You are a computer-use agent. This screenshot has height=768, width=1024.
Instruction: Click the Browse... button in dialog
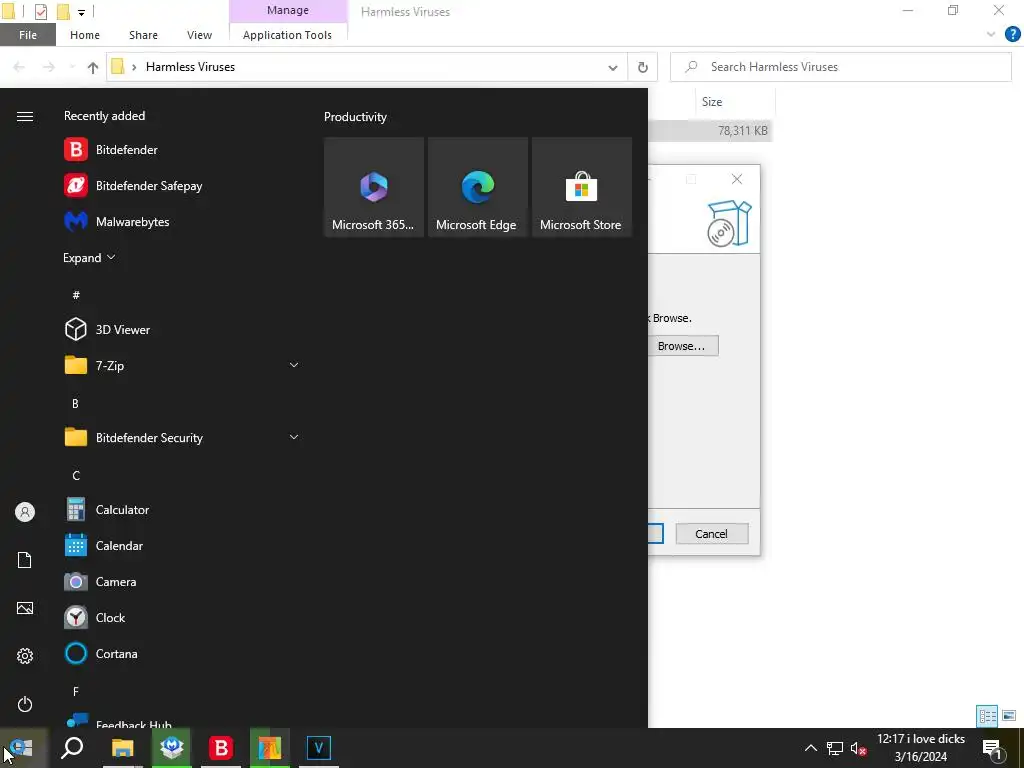[x=682, y=345]
